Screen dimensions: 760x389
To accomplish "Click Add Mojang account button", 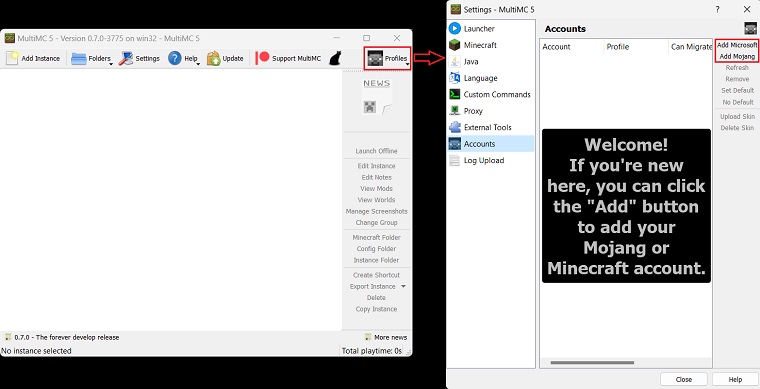I will point(737,57).
